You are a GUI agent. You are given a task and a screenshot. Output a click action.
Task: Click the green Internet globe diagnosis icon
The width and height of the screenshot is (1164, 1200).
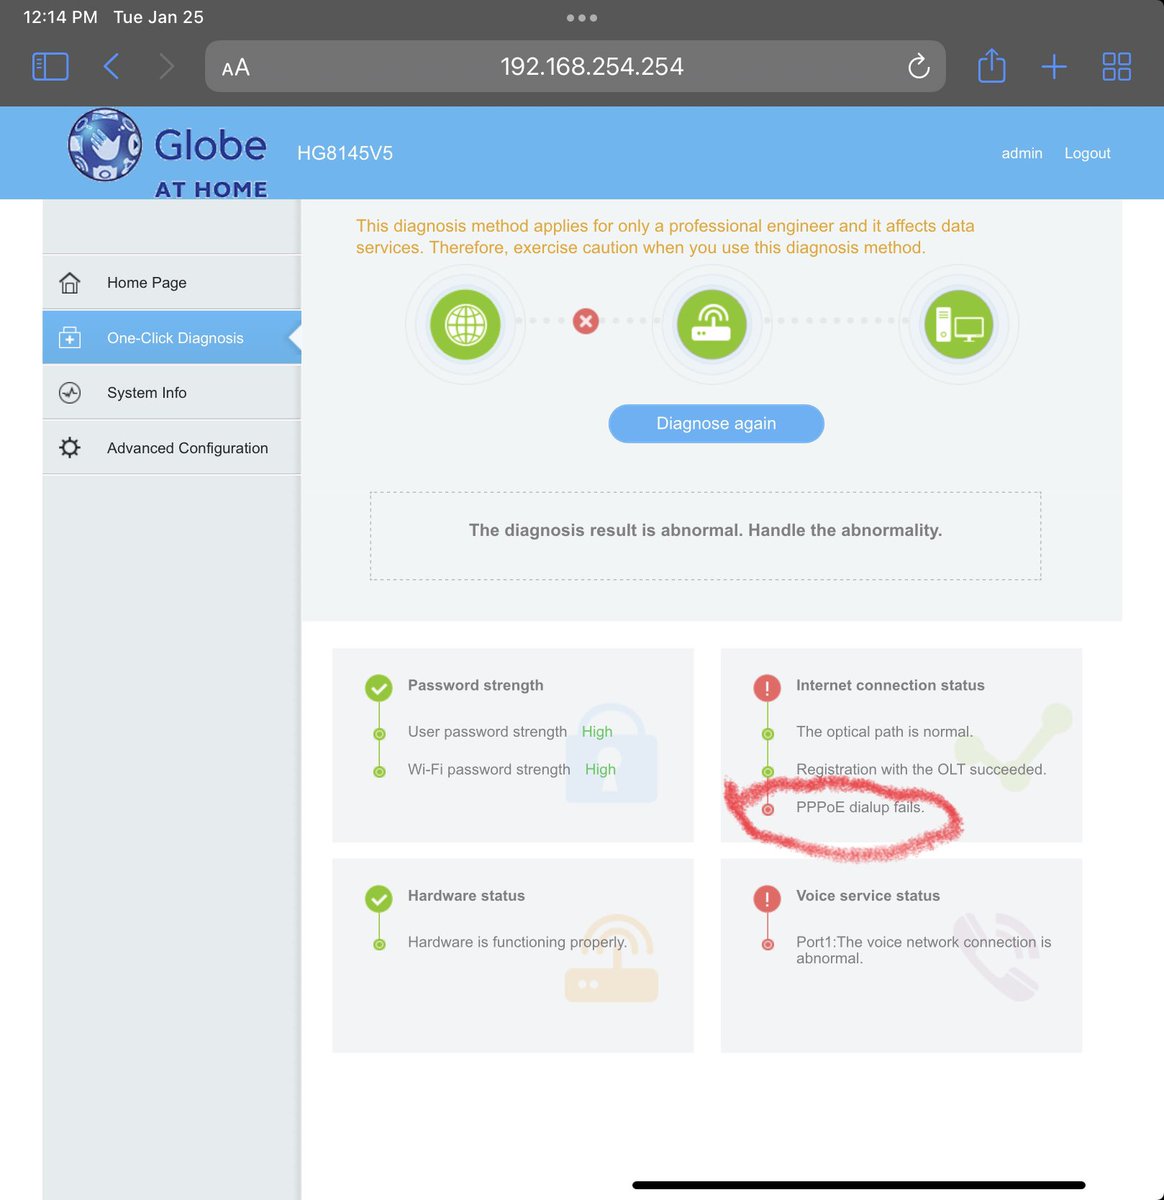[465, 325]
